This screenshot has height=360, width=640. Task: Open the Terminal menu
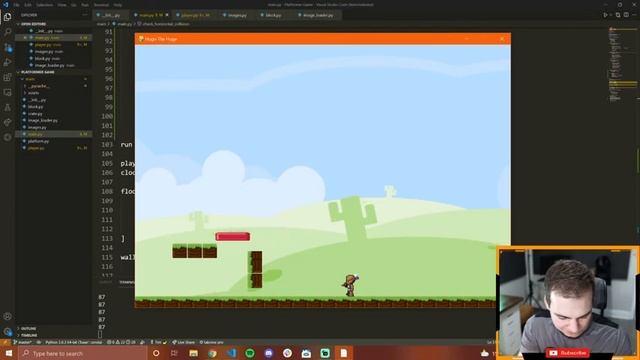(x=101, y=5)
